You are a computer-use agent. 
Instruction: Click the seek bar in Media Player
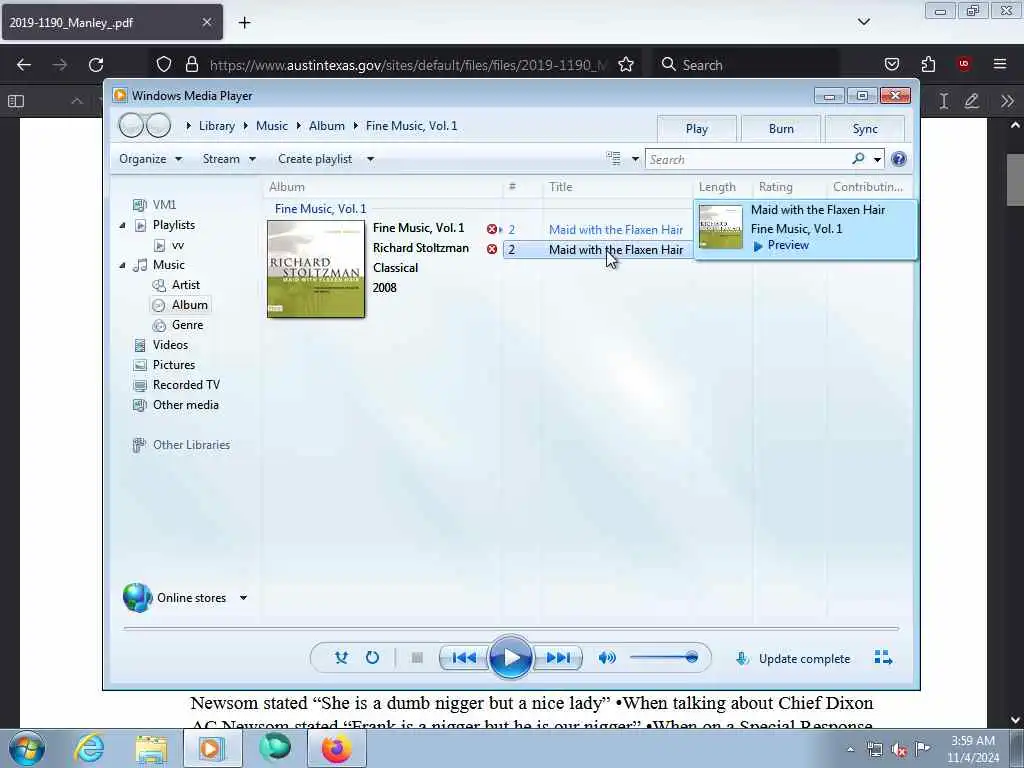point(511,628)
